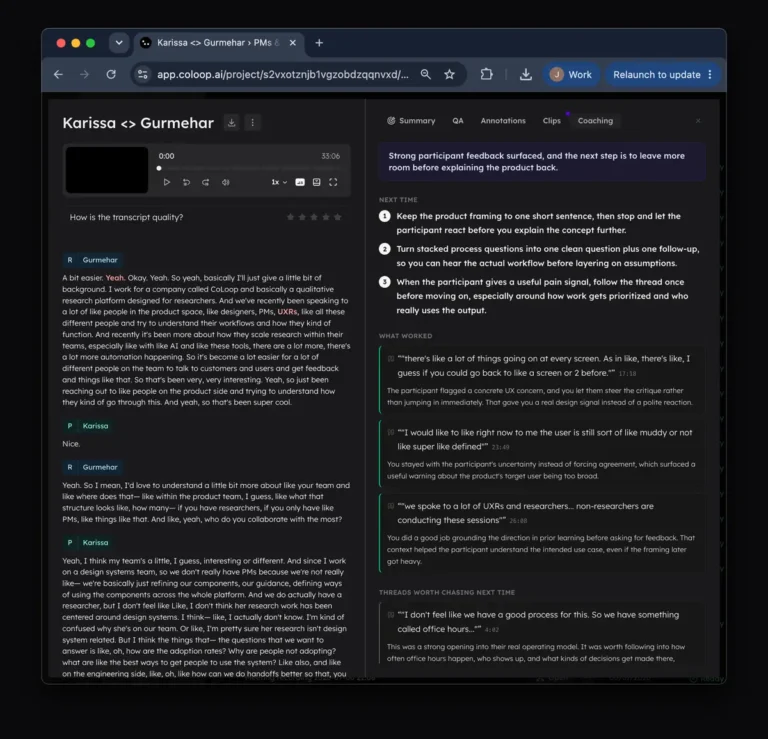Click the Karissa label above "Yeah, I think my team's"
Viewport: 768px width, 739px height.
(x=88, y=543)
